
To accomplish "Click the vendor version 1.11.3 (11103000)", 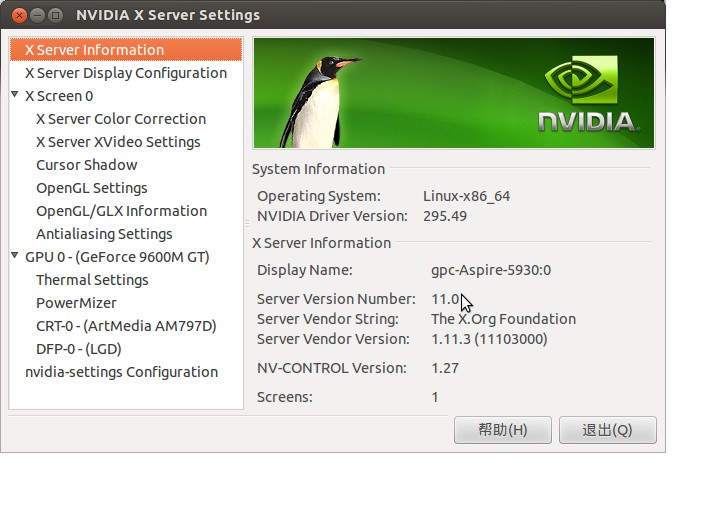I will tap(489, 339).
